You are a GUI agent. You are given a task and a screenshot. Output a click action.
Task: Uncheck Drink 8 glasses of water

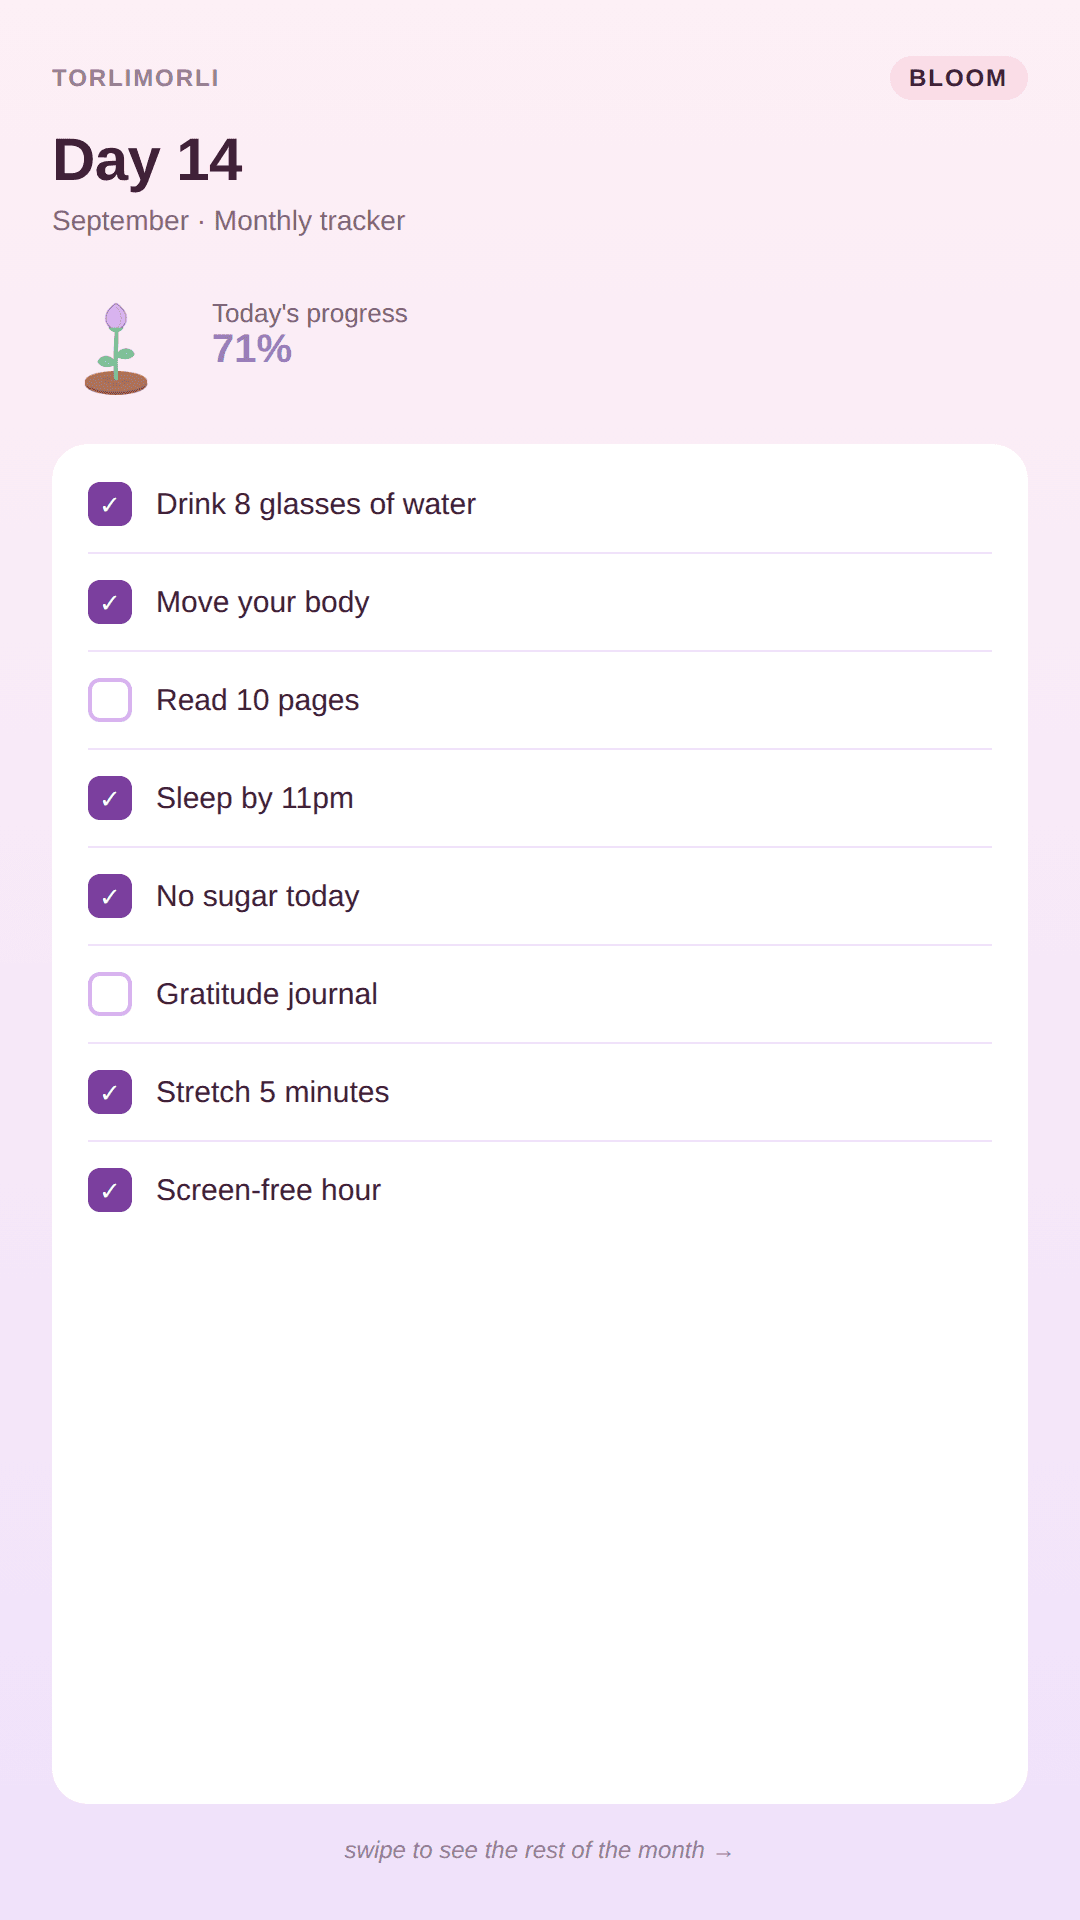(x=110, y=504)
